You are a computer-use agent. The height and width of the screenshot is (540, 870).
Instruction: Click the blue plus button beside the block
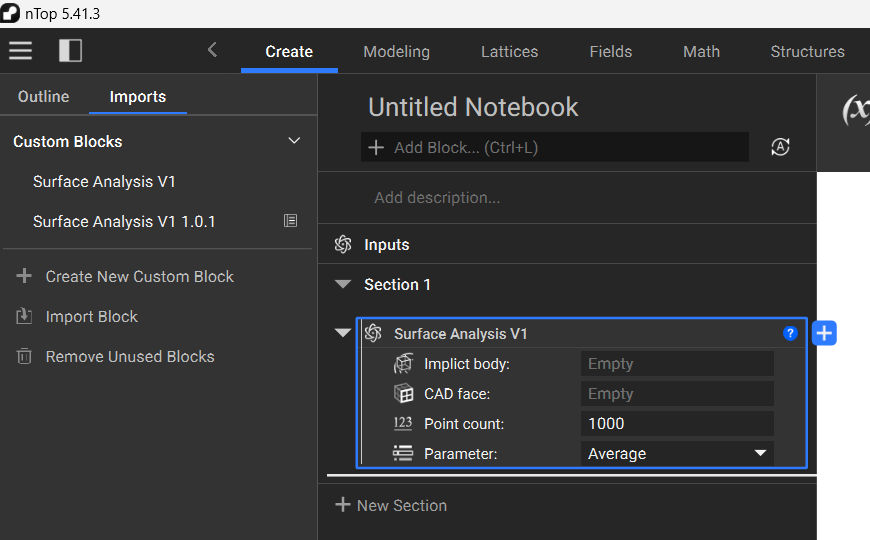[824, 333]
